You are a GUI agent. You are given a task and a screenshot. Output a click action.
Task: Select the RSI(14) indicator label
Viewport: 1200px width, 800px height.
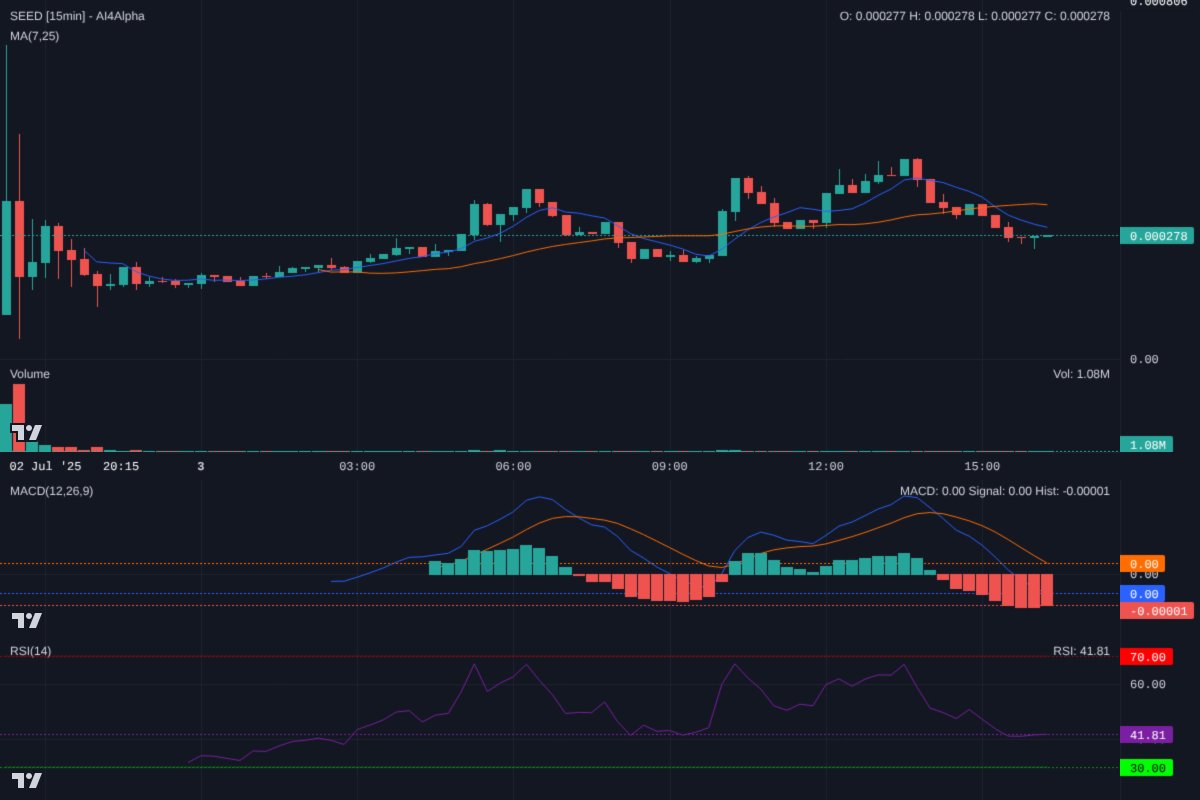[x=31, y=651]
